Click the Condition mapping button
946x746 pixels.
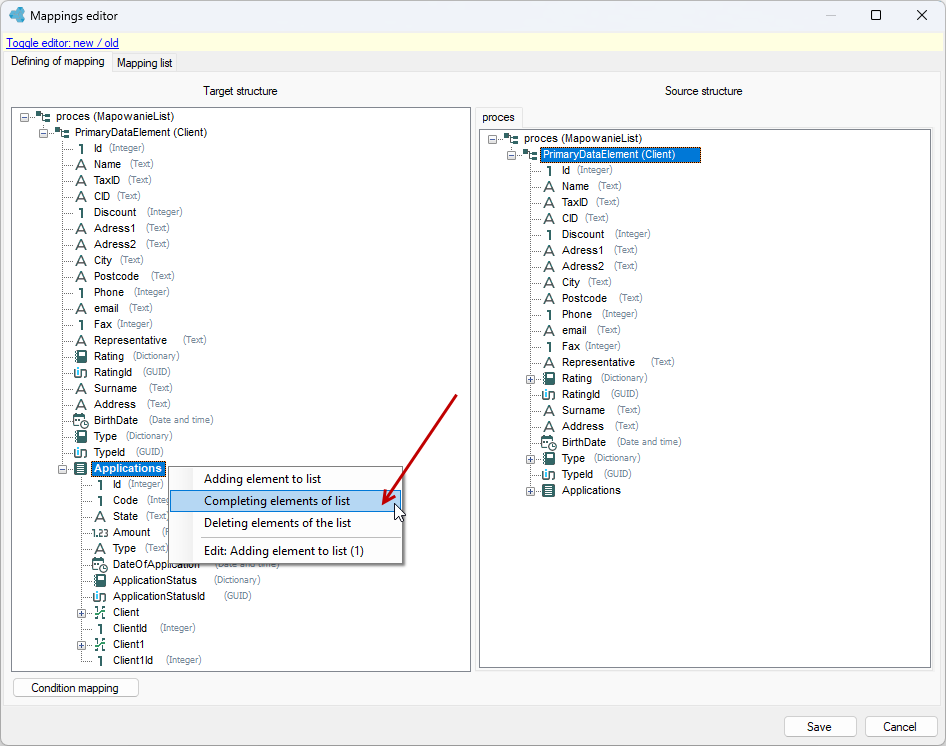coord(75,688)
